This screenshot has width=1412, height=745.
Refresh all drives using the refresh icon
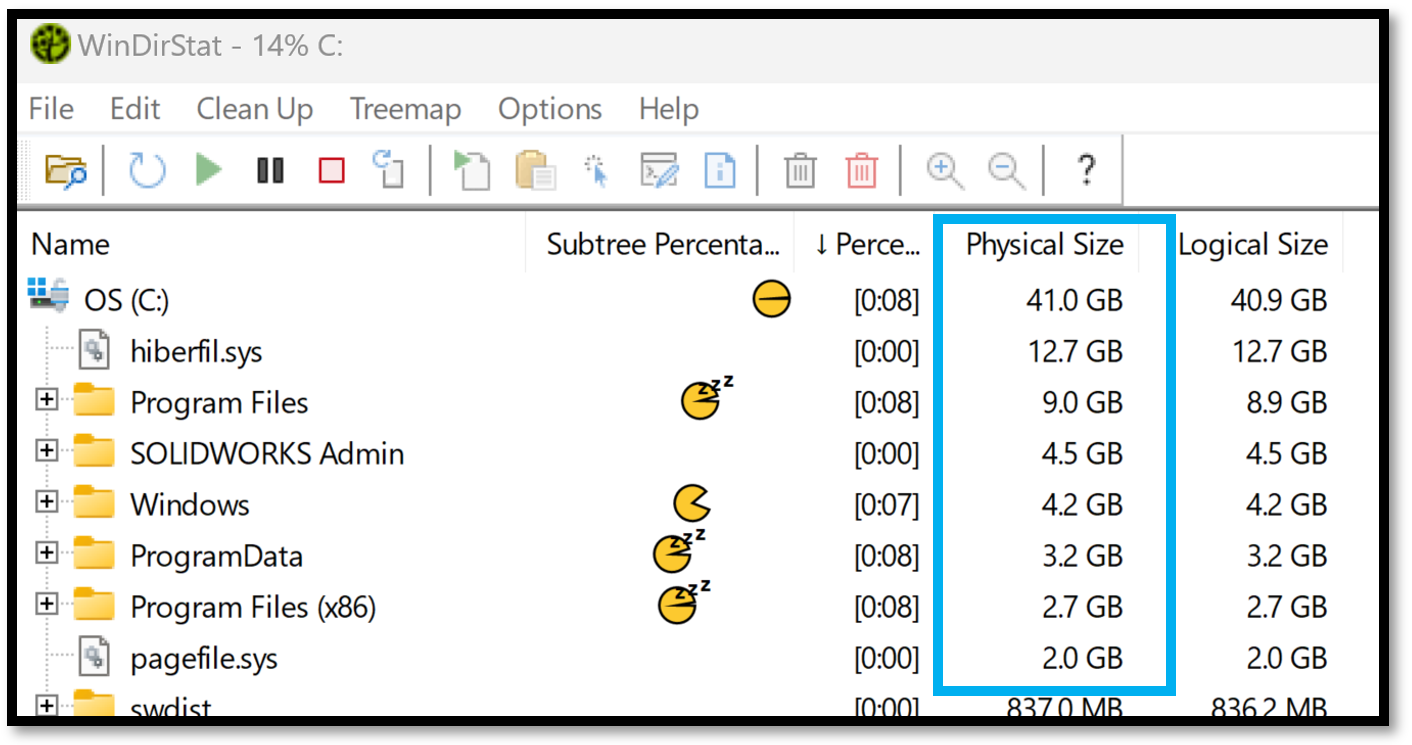click(x=145, y=170)
